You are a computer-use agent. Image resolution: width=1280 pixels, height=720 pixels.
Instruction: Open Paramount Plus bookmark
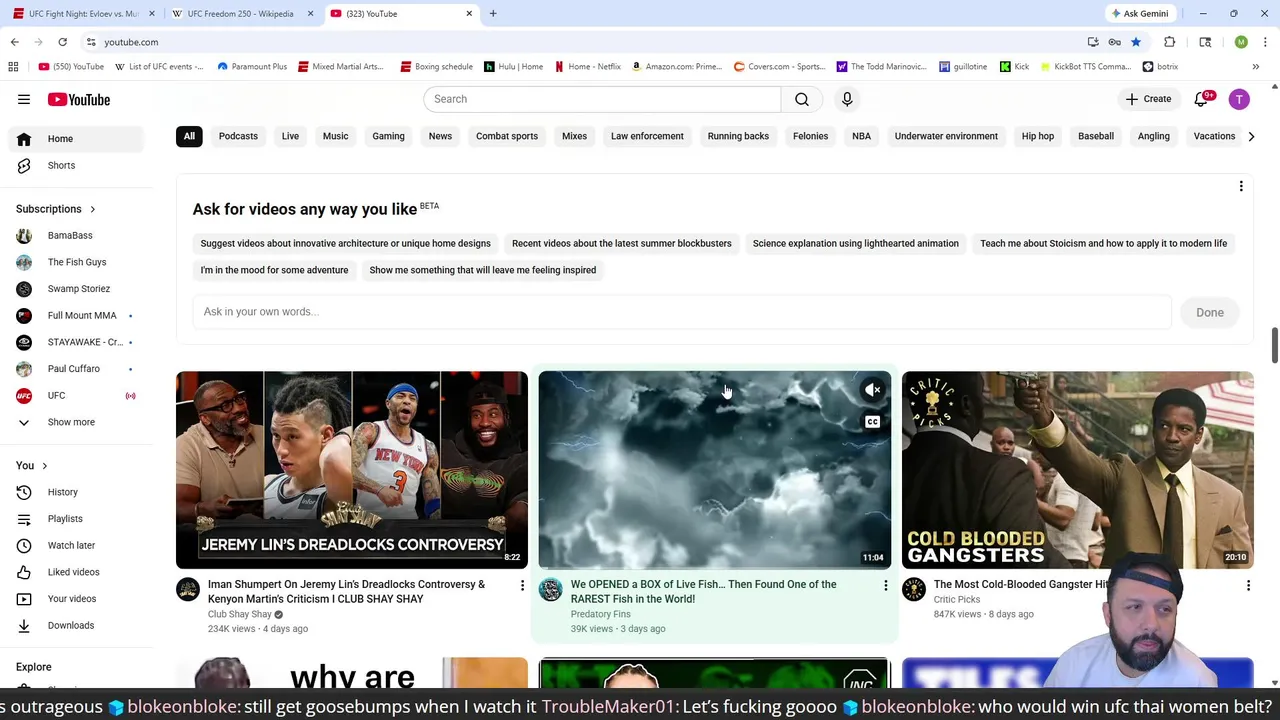[251, 67]
